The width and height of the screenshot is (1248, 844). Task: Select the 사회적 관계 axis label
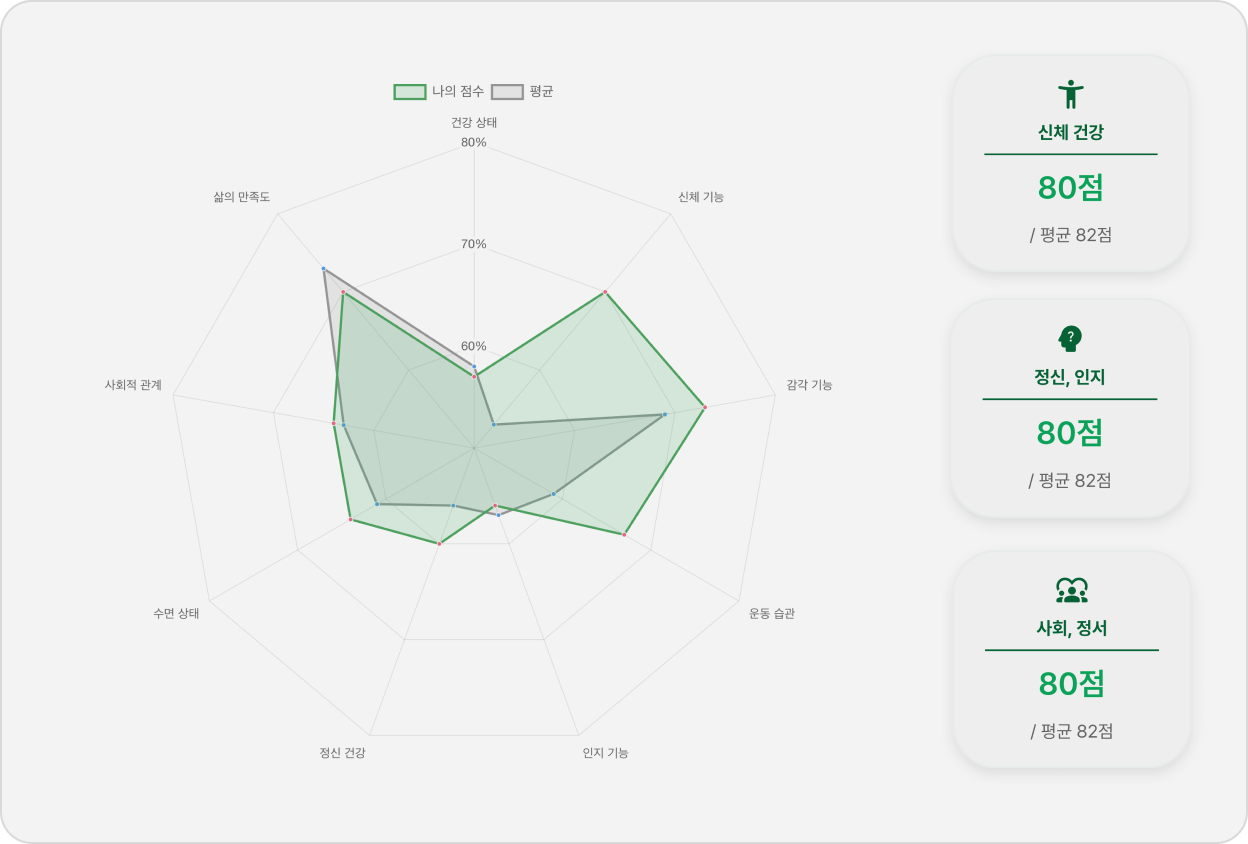[133, 385]
